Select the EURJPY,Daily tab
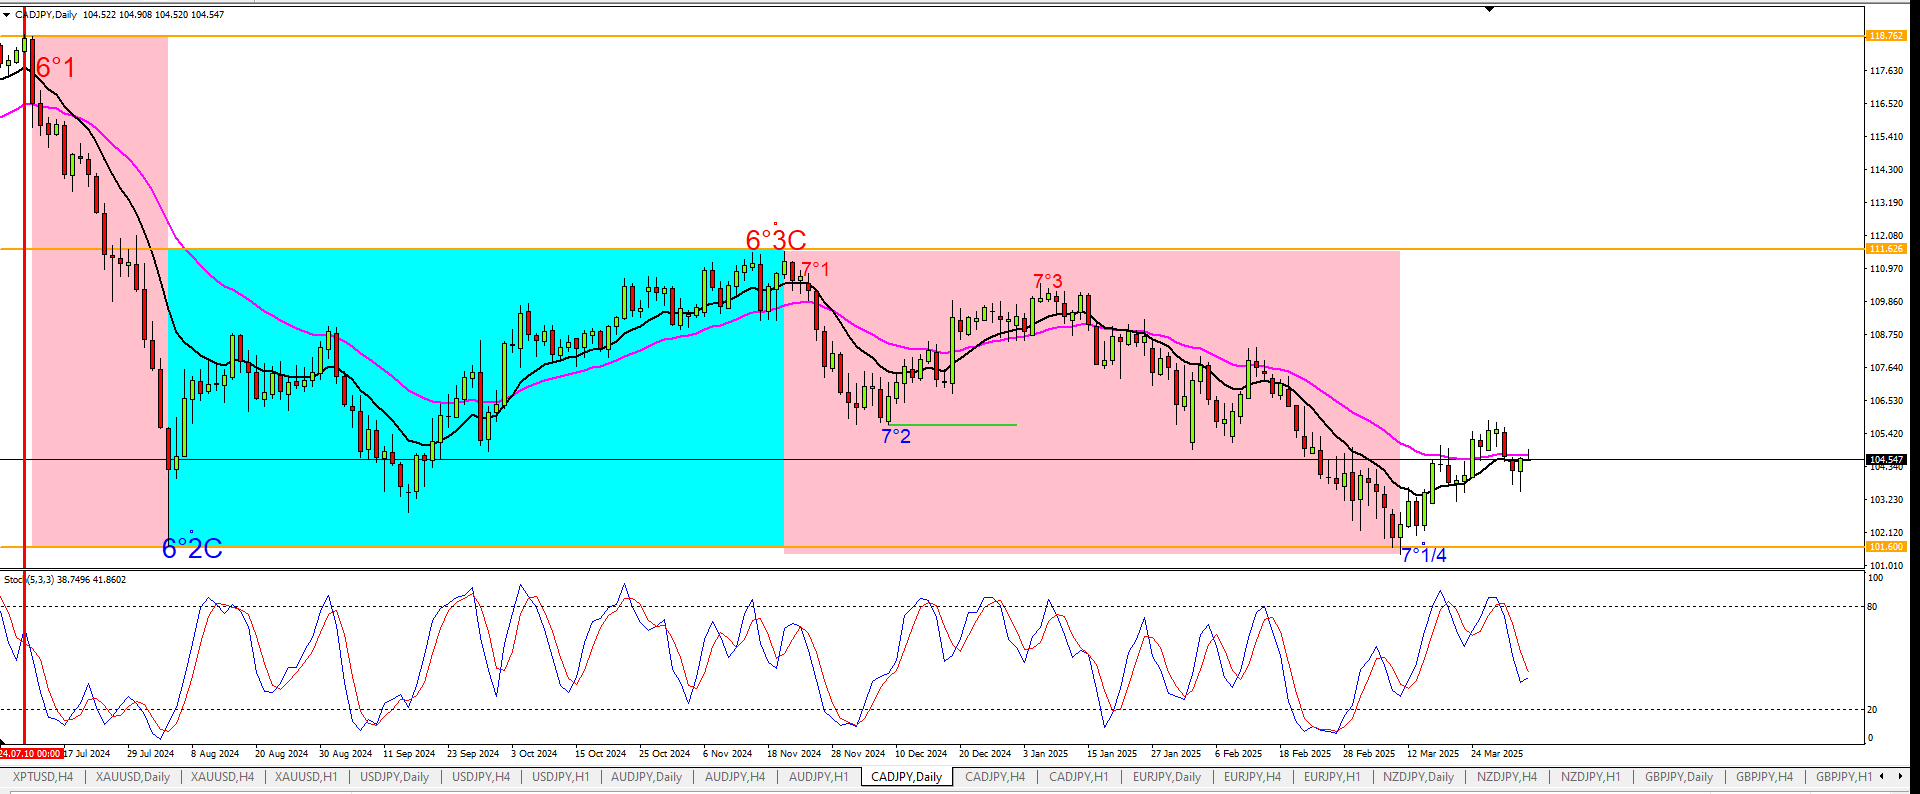The width and height of the screenshot is (1920, 794). pyautogui.click(x=1166, y=777)
